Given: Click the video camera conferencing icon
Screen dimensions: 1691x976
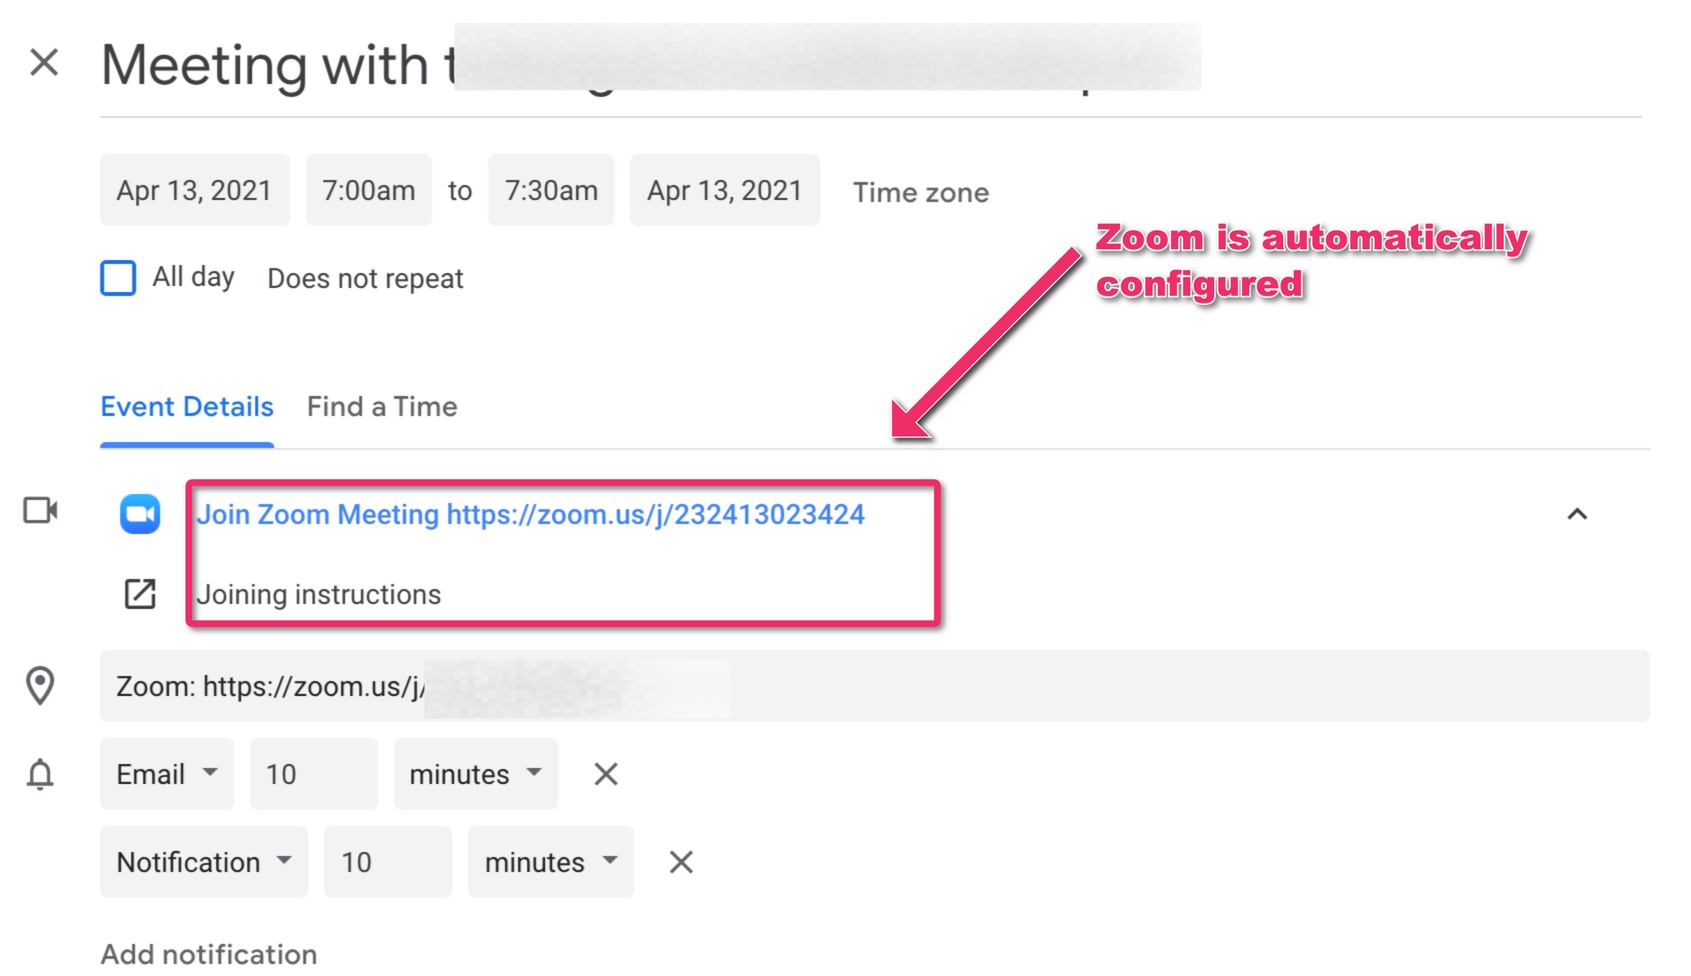Looking at the screenshot, I should tap(40, 511).
